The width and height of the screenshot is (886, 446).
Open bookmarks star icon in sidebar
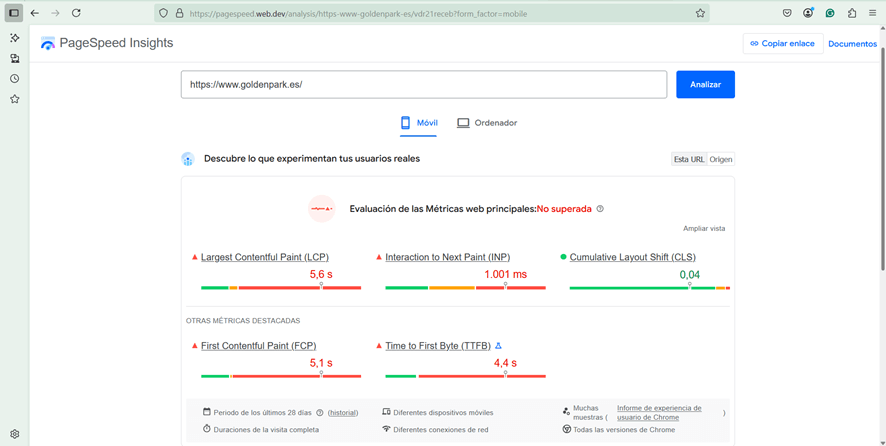point(15,99)
